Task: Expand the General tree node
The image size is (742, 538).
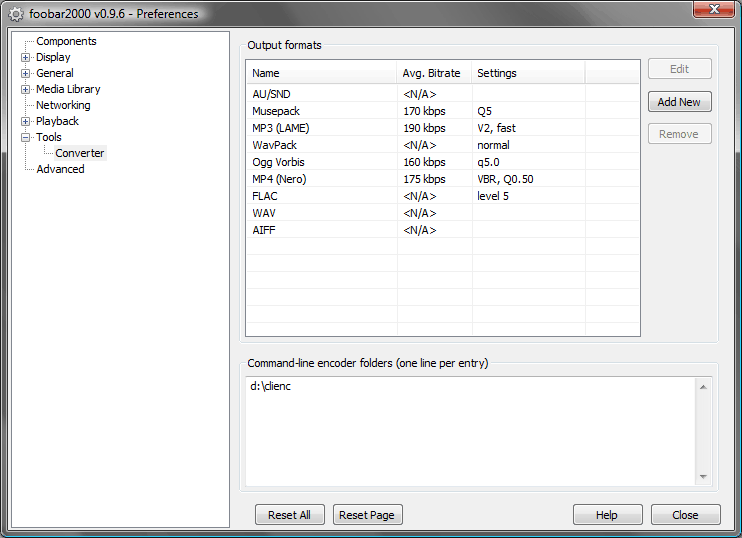Action: coord(26,73)
